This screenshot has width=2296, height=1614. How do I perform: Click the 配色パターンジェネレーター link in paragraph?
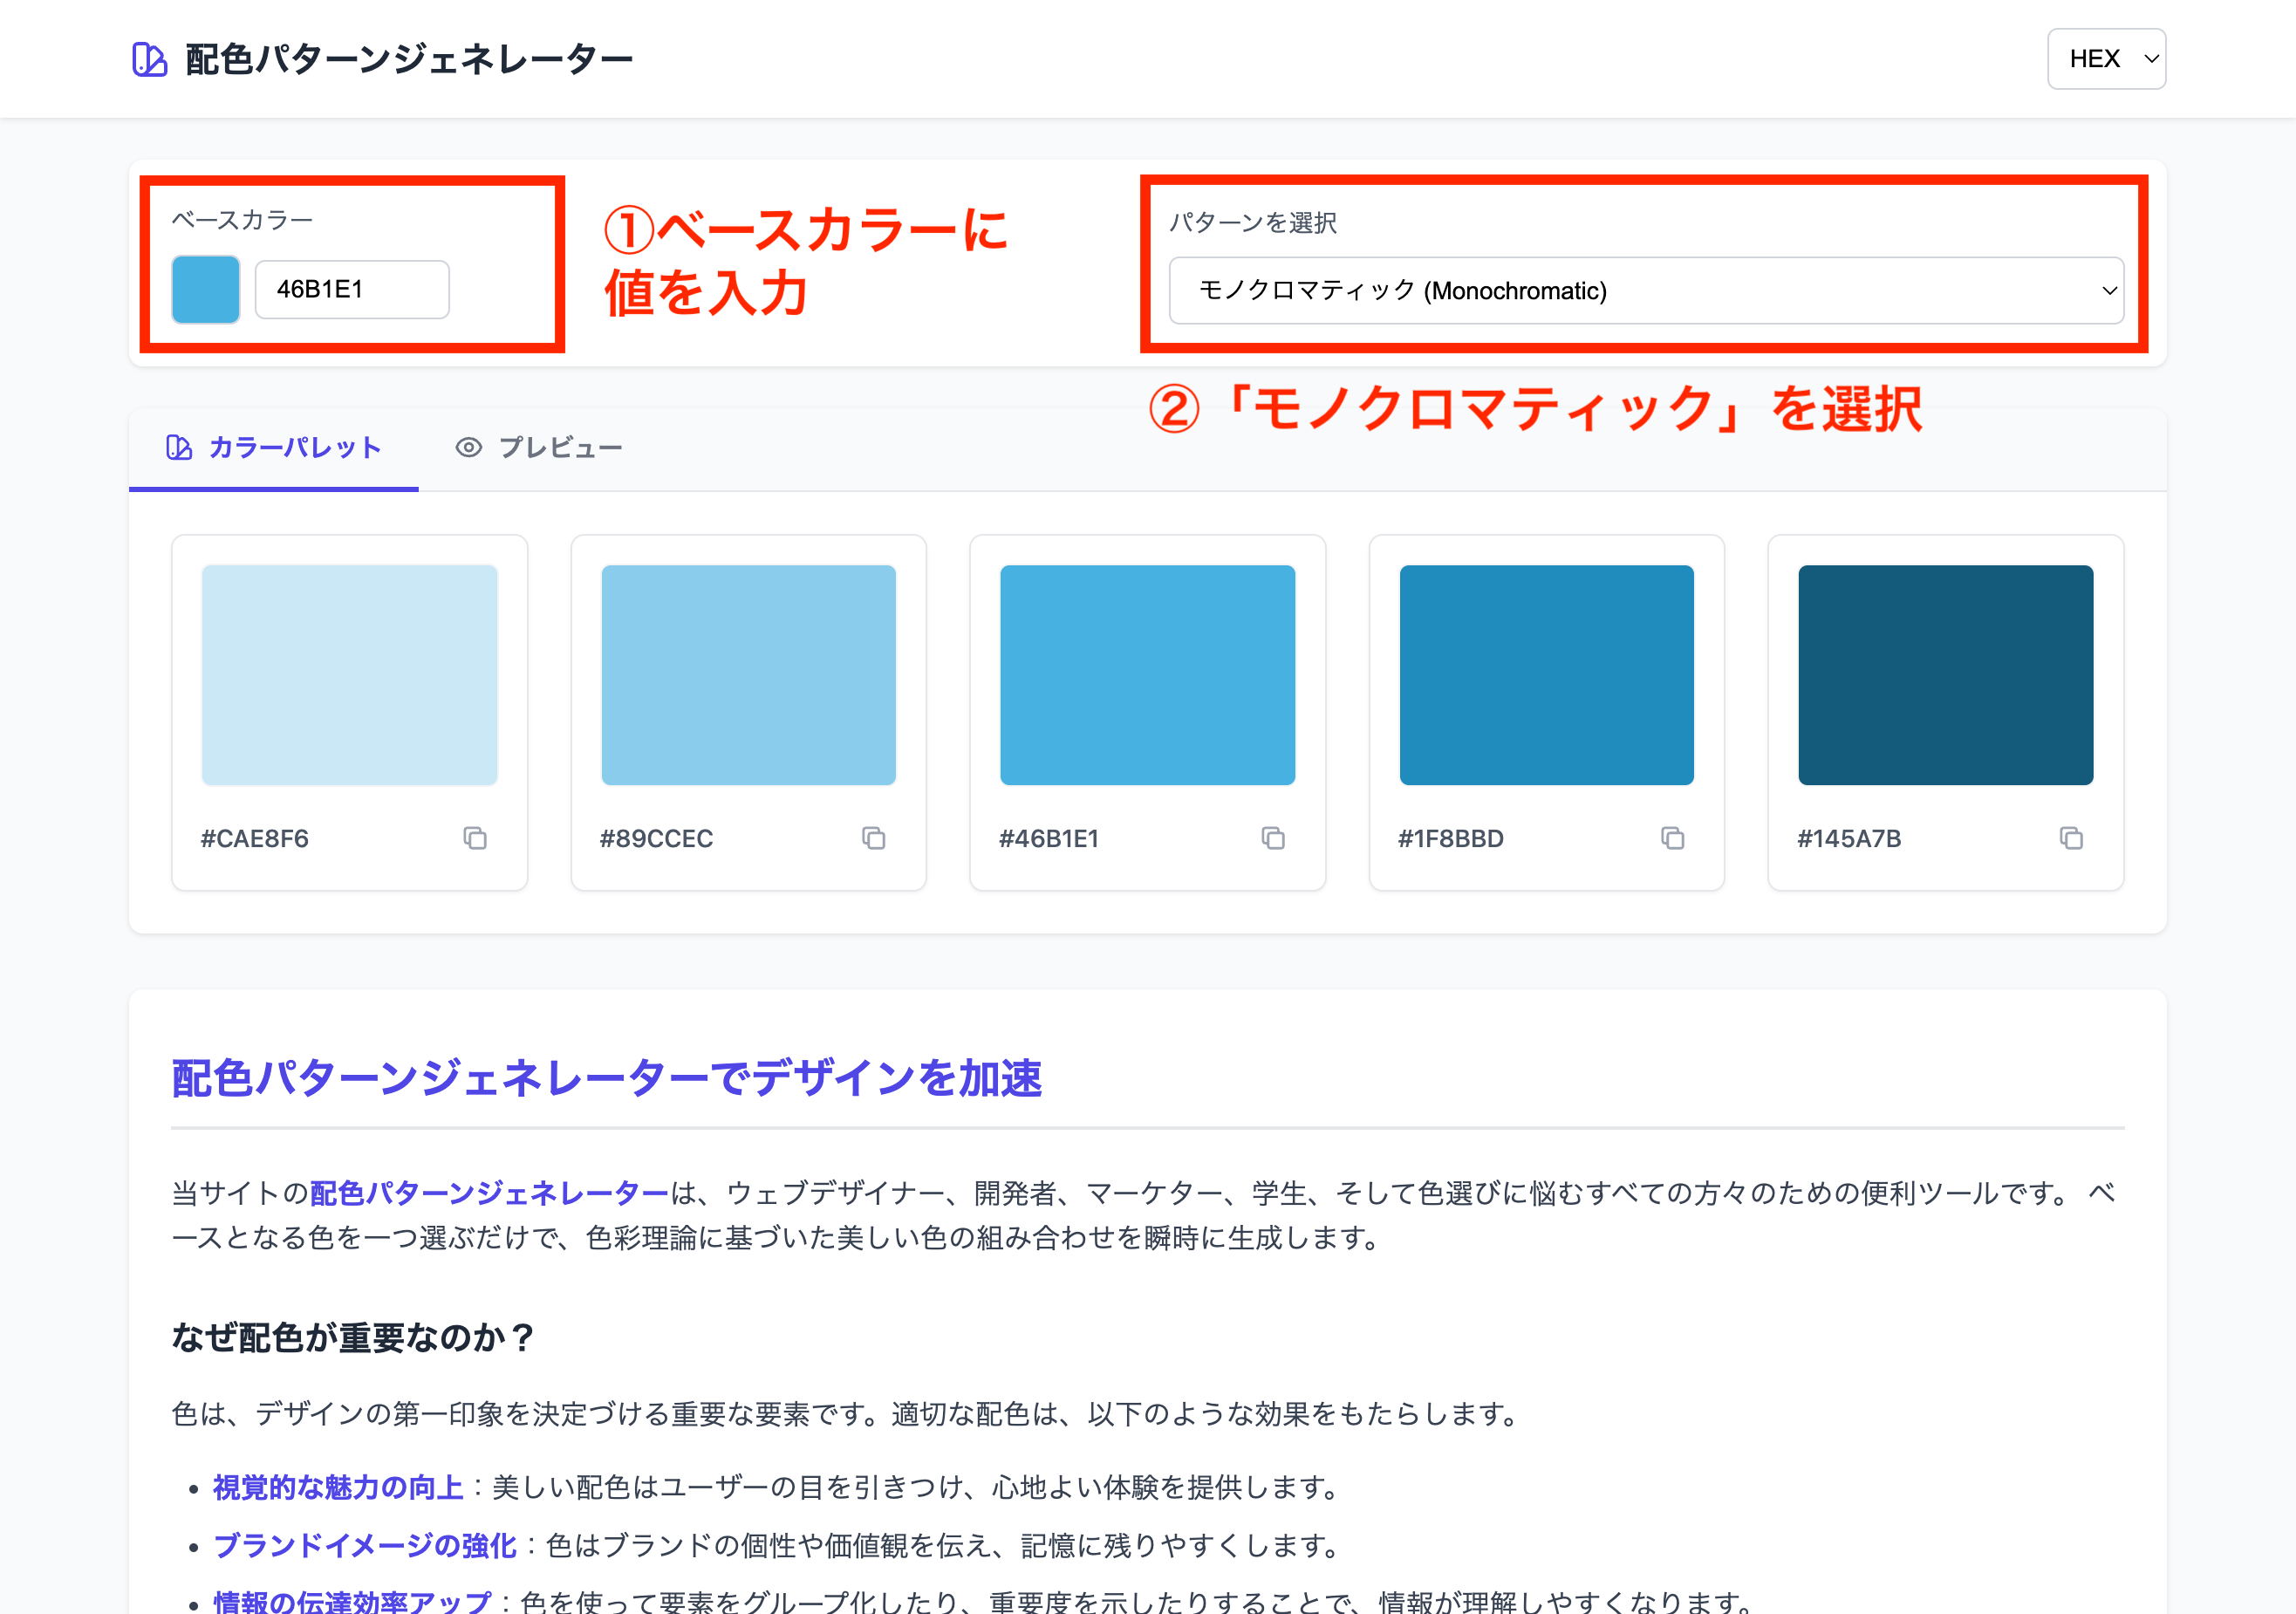click(x=489, y=1193)
